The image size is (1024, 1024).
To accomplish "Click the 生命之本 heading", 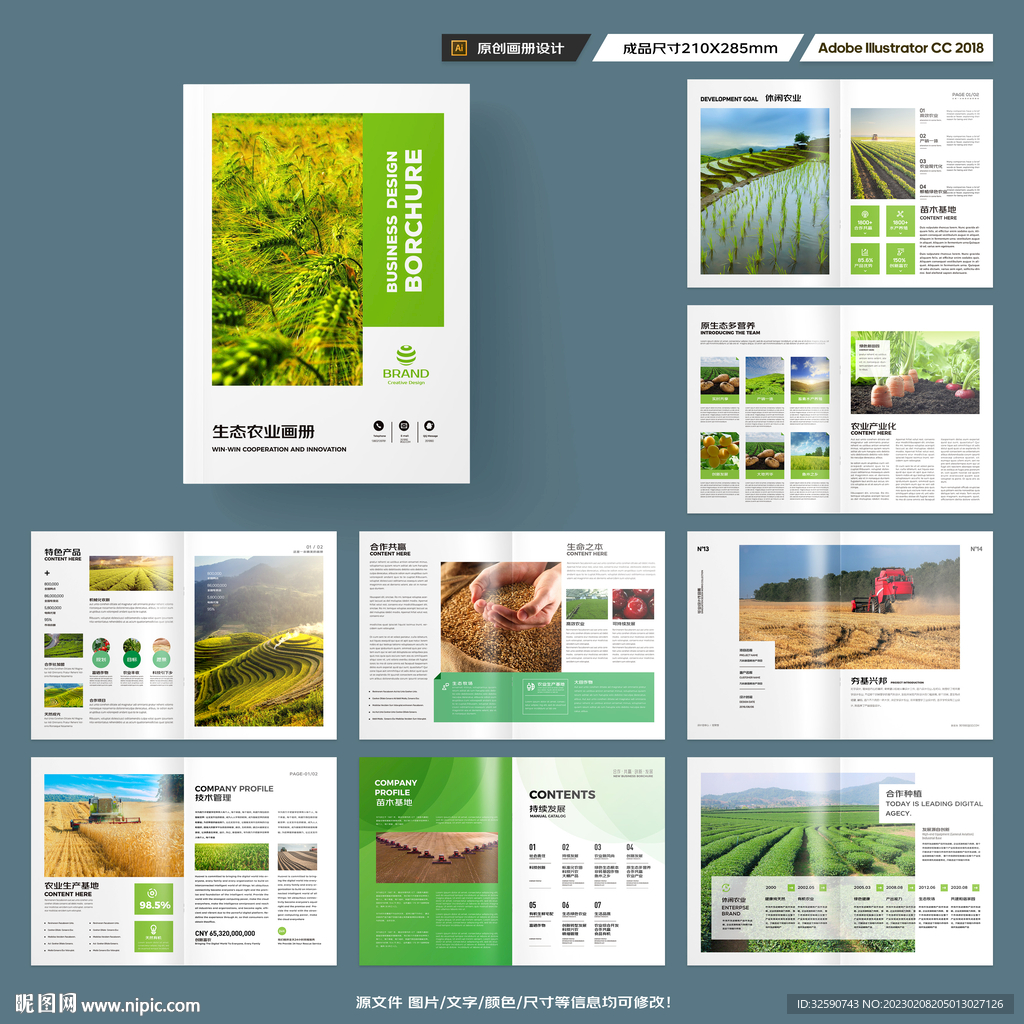I will (584, 547).
